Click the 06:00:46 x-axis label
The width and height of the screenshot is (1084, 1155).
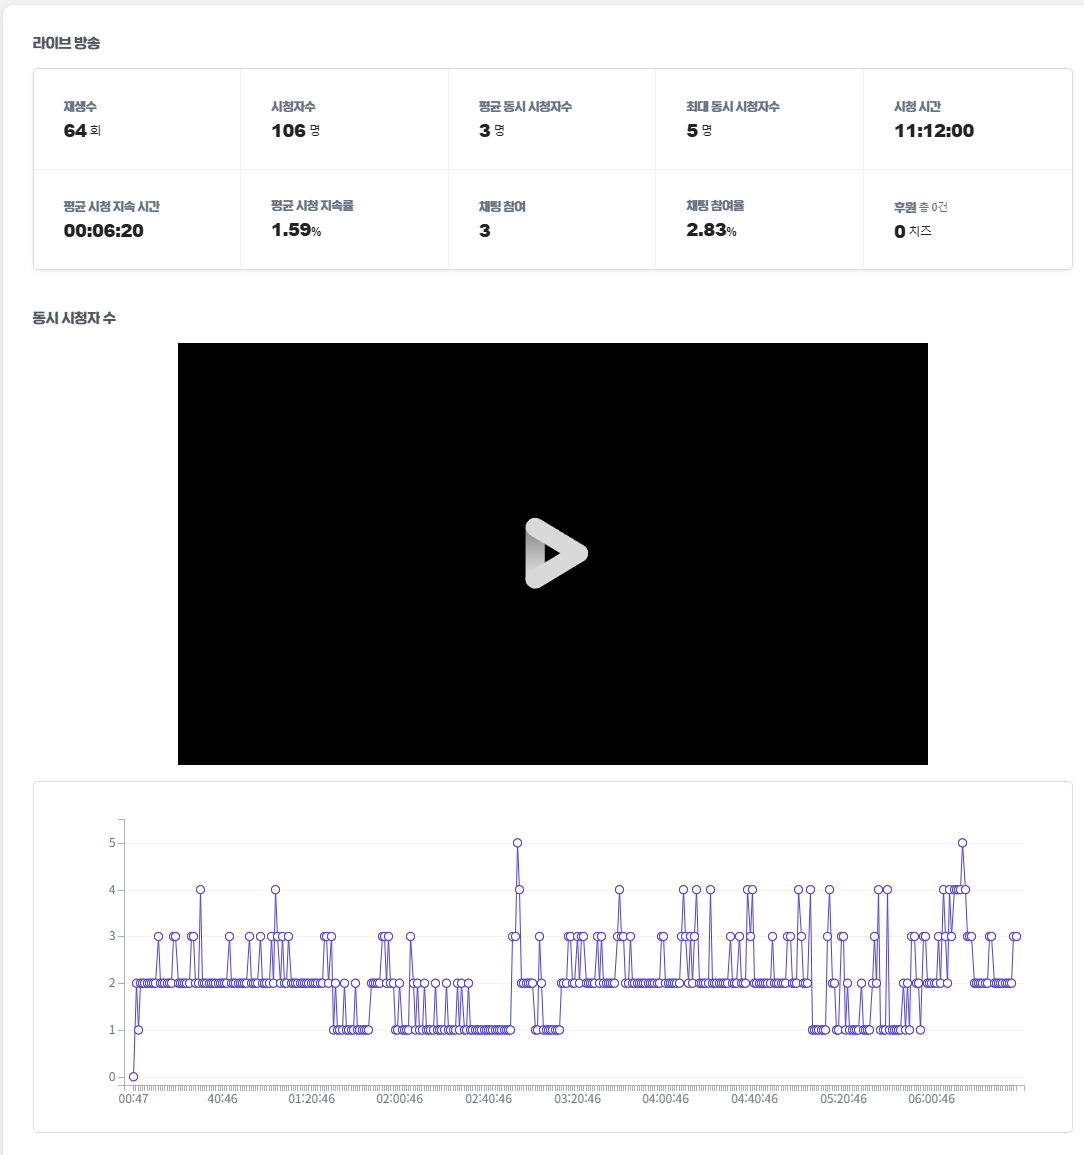pos(932,1099)
